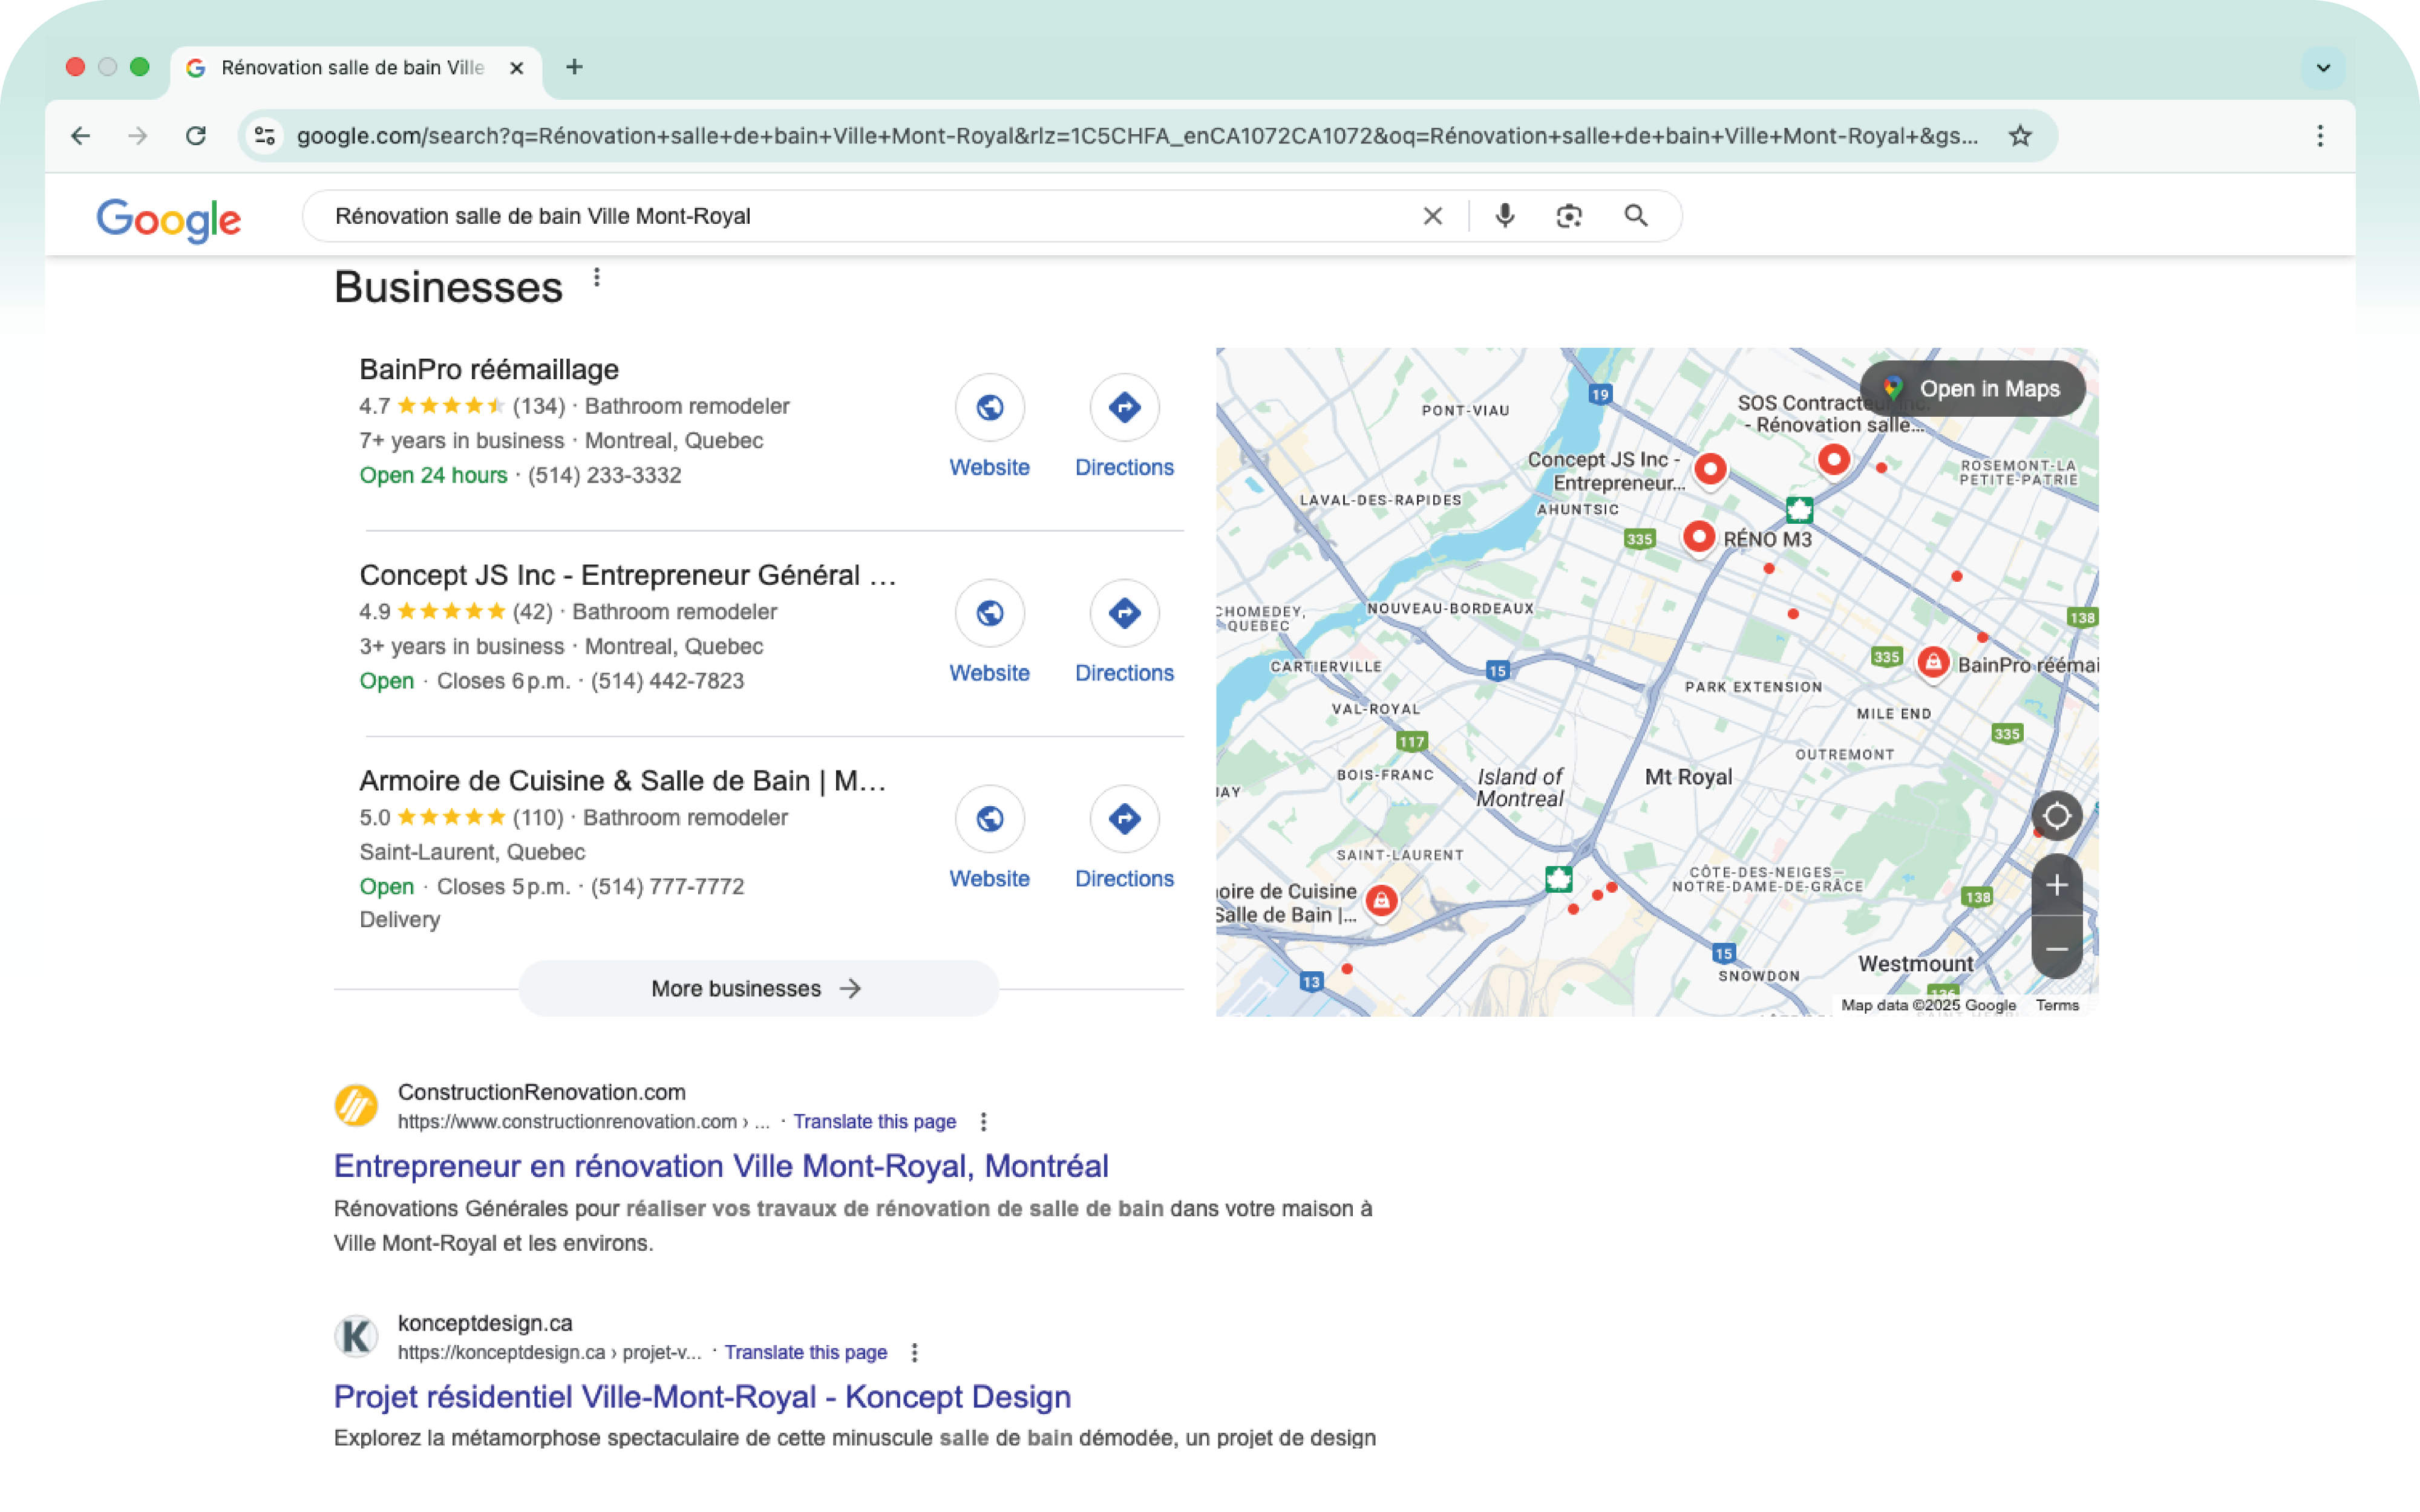Bookmark this page with the star icon
Image resolution: width=2420 pixels, height=1512 pixels.
click(x=2020, y=136)
